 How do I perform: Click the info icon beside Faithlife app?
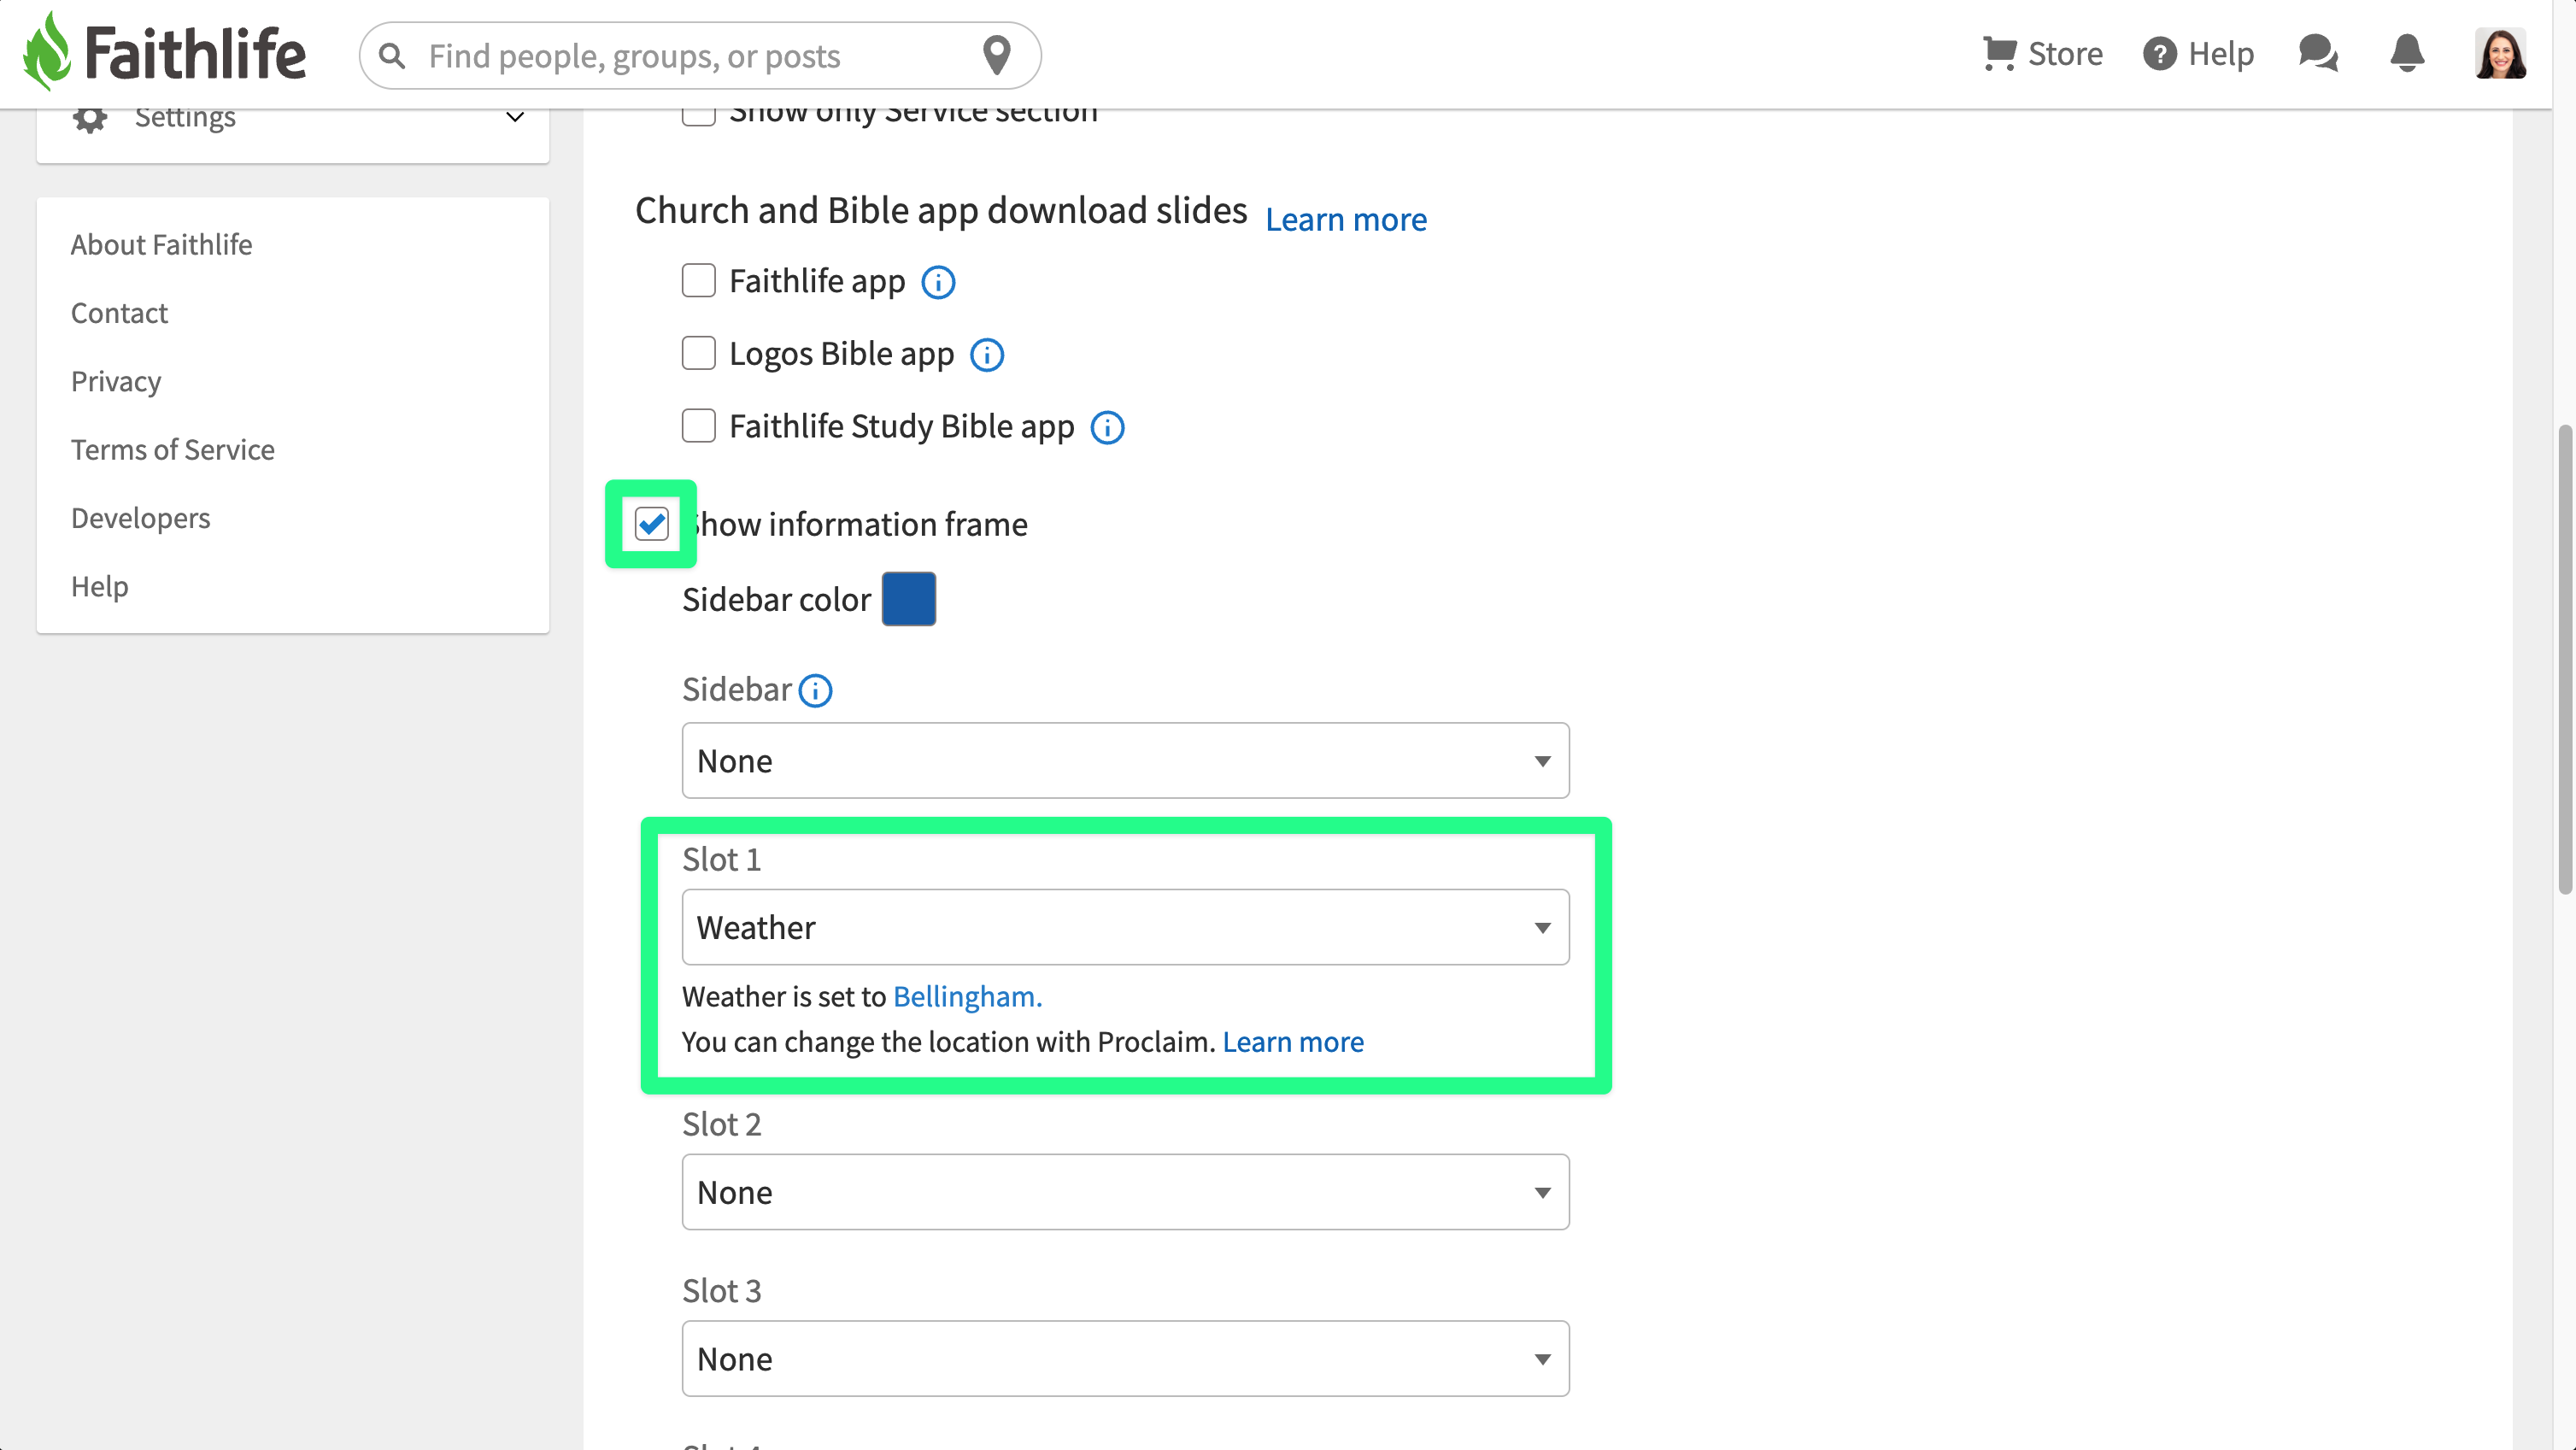coord(938,283)
